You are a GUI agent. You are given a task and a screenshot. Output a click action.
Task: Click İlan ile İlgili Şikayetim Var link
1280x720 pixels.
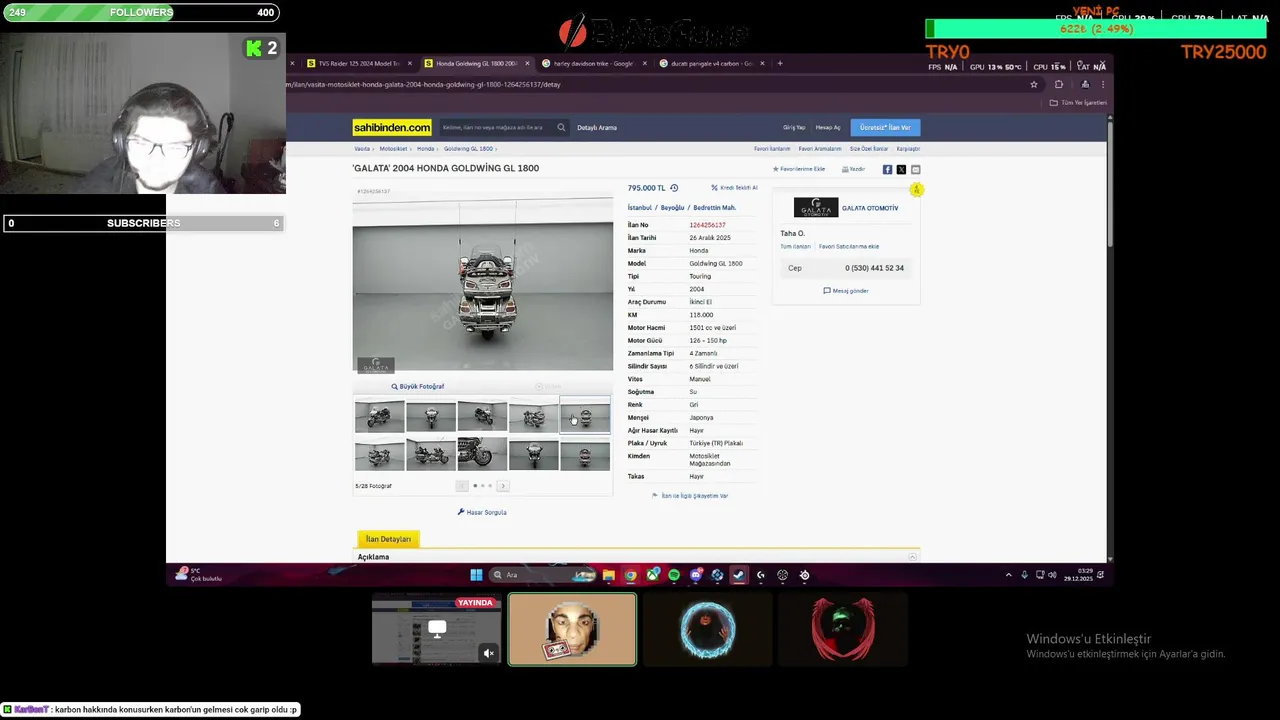690,496
